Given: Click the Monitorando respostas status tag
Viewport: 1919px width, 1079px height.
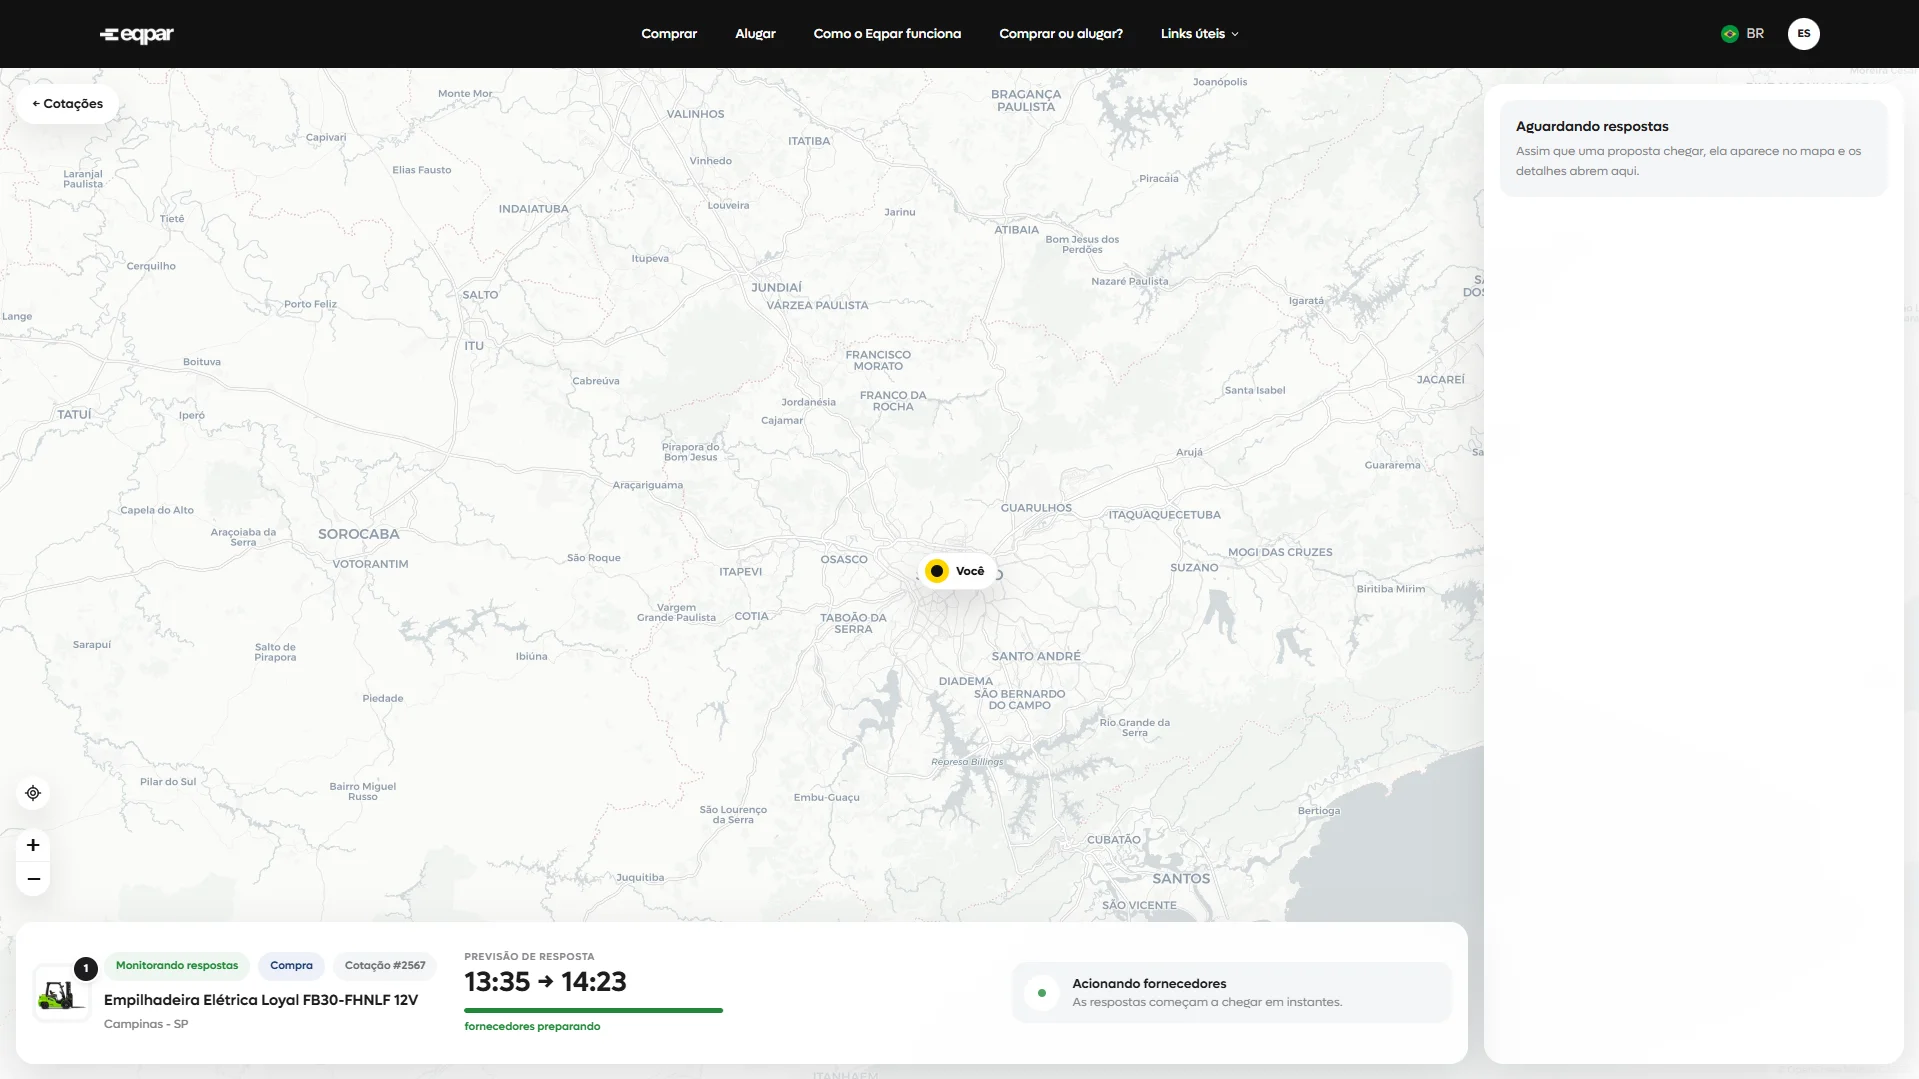Looking at the screenshot, I should pyautogui.click(x=177, y=966).
